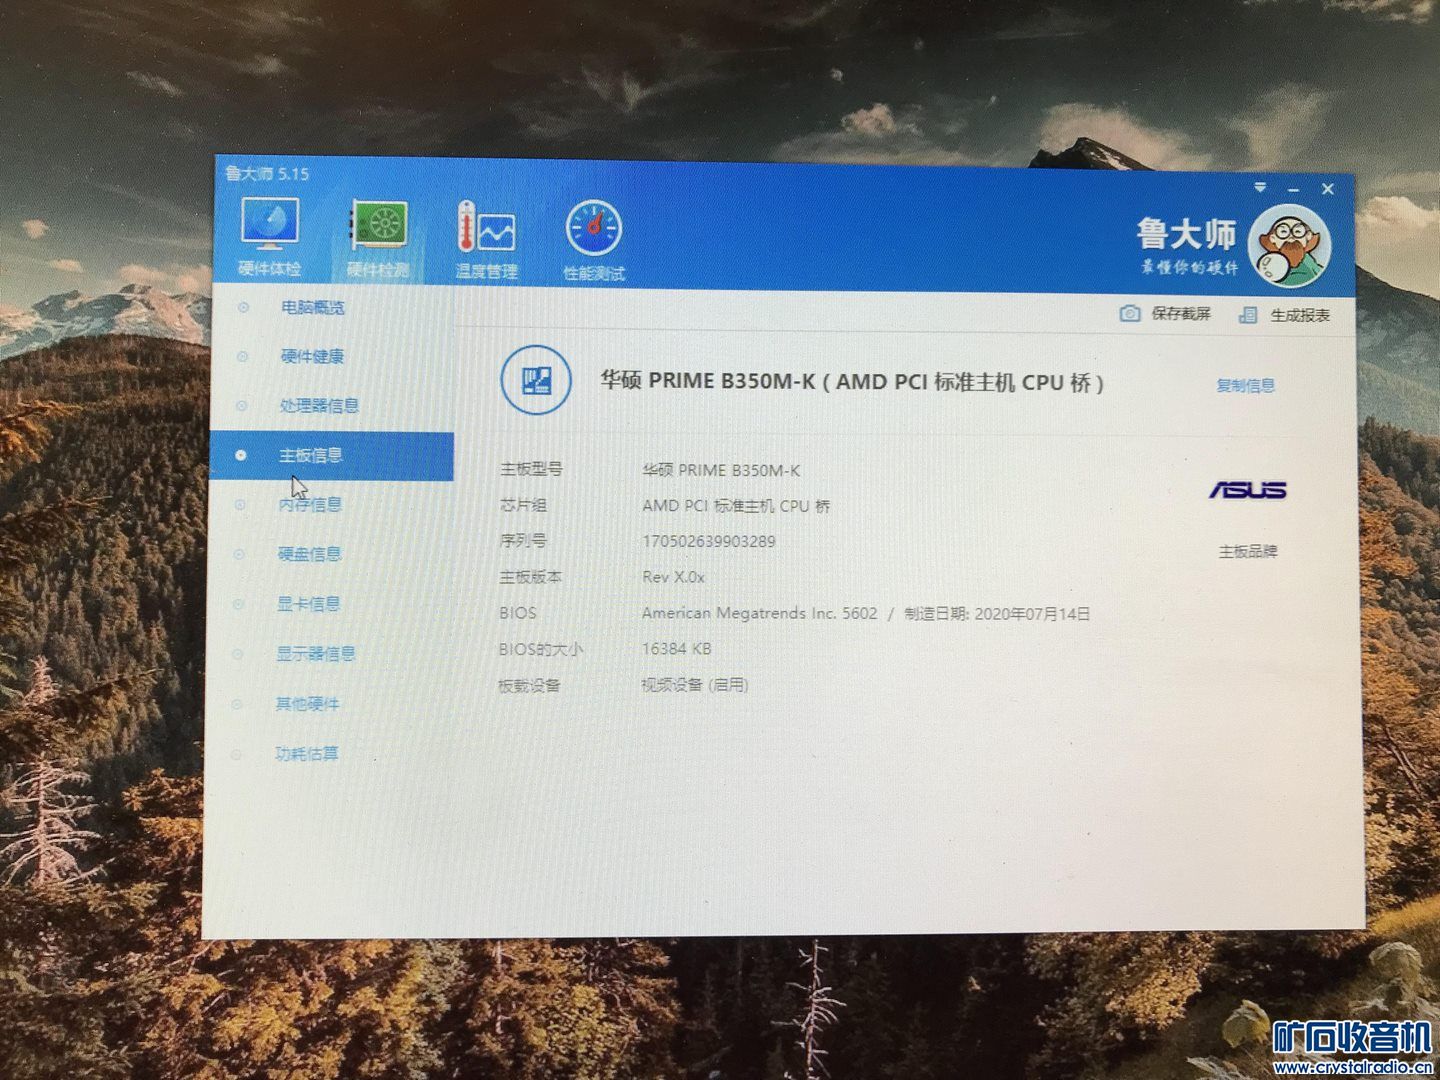Click the 制造日期 2020年07月14日 text
Viewport: 1440px width, 1080px height.
click(x=997, y=613)
